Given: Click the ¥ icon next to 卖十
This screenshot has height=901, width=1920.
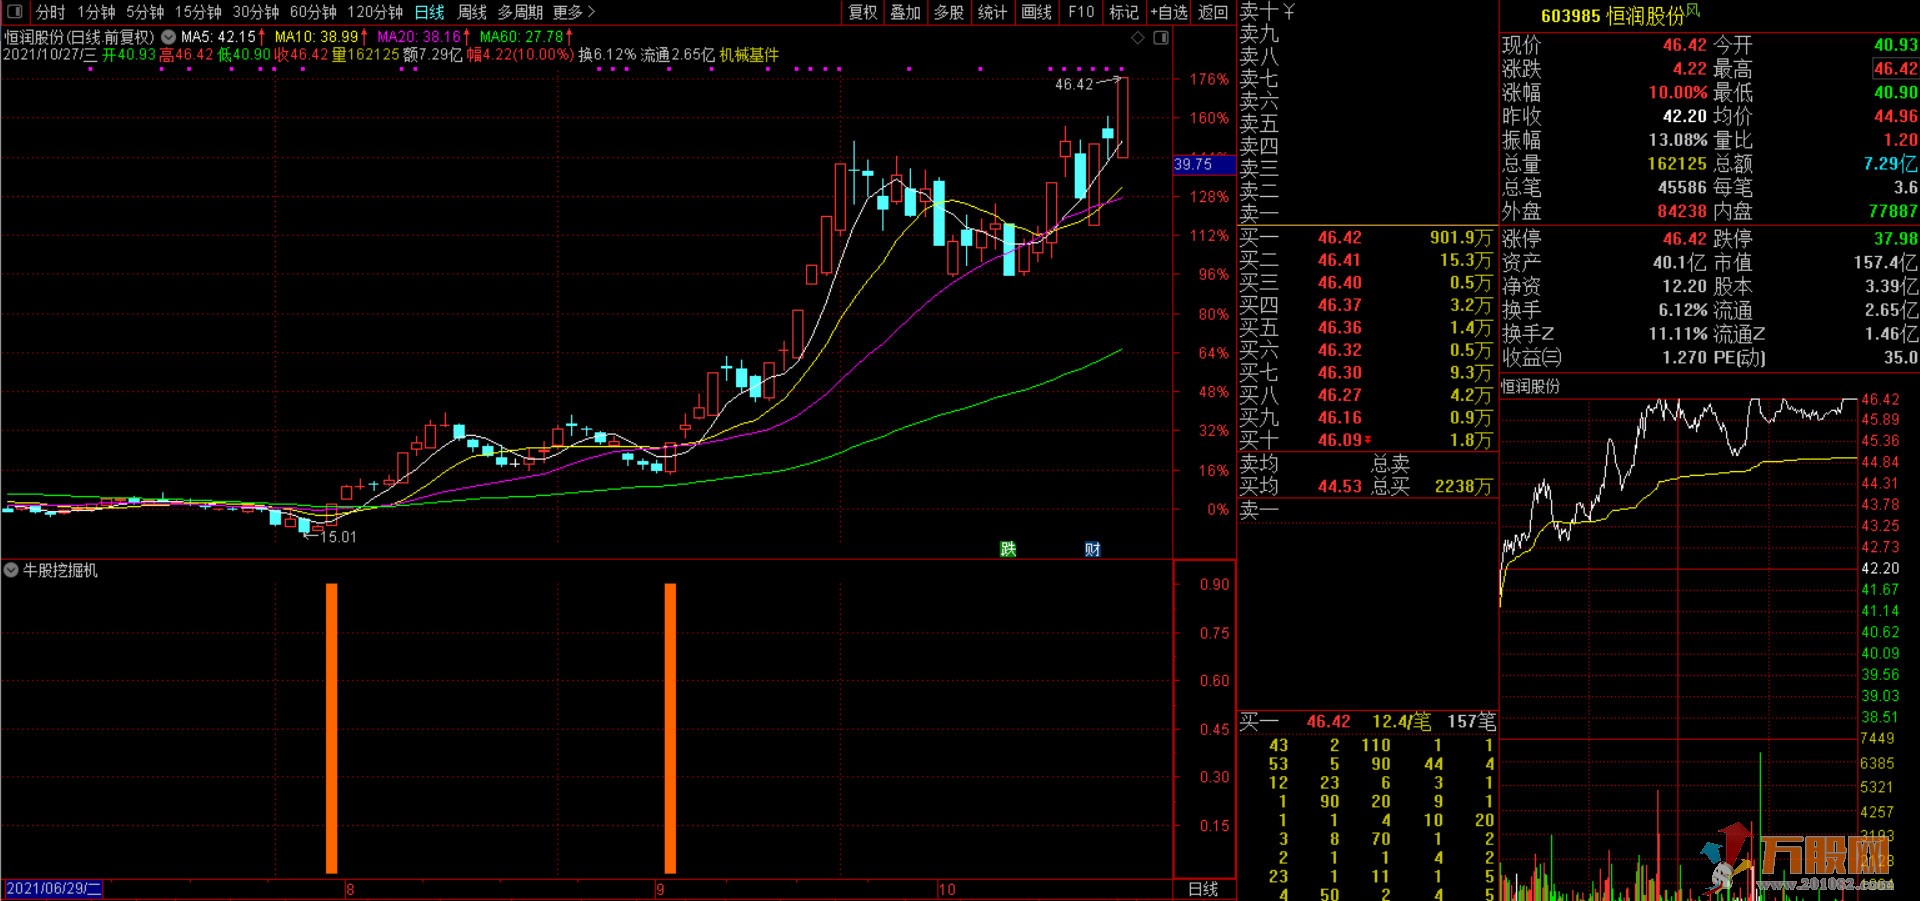Looking at the screenshot, I should (x=1289, y=12).
